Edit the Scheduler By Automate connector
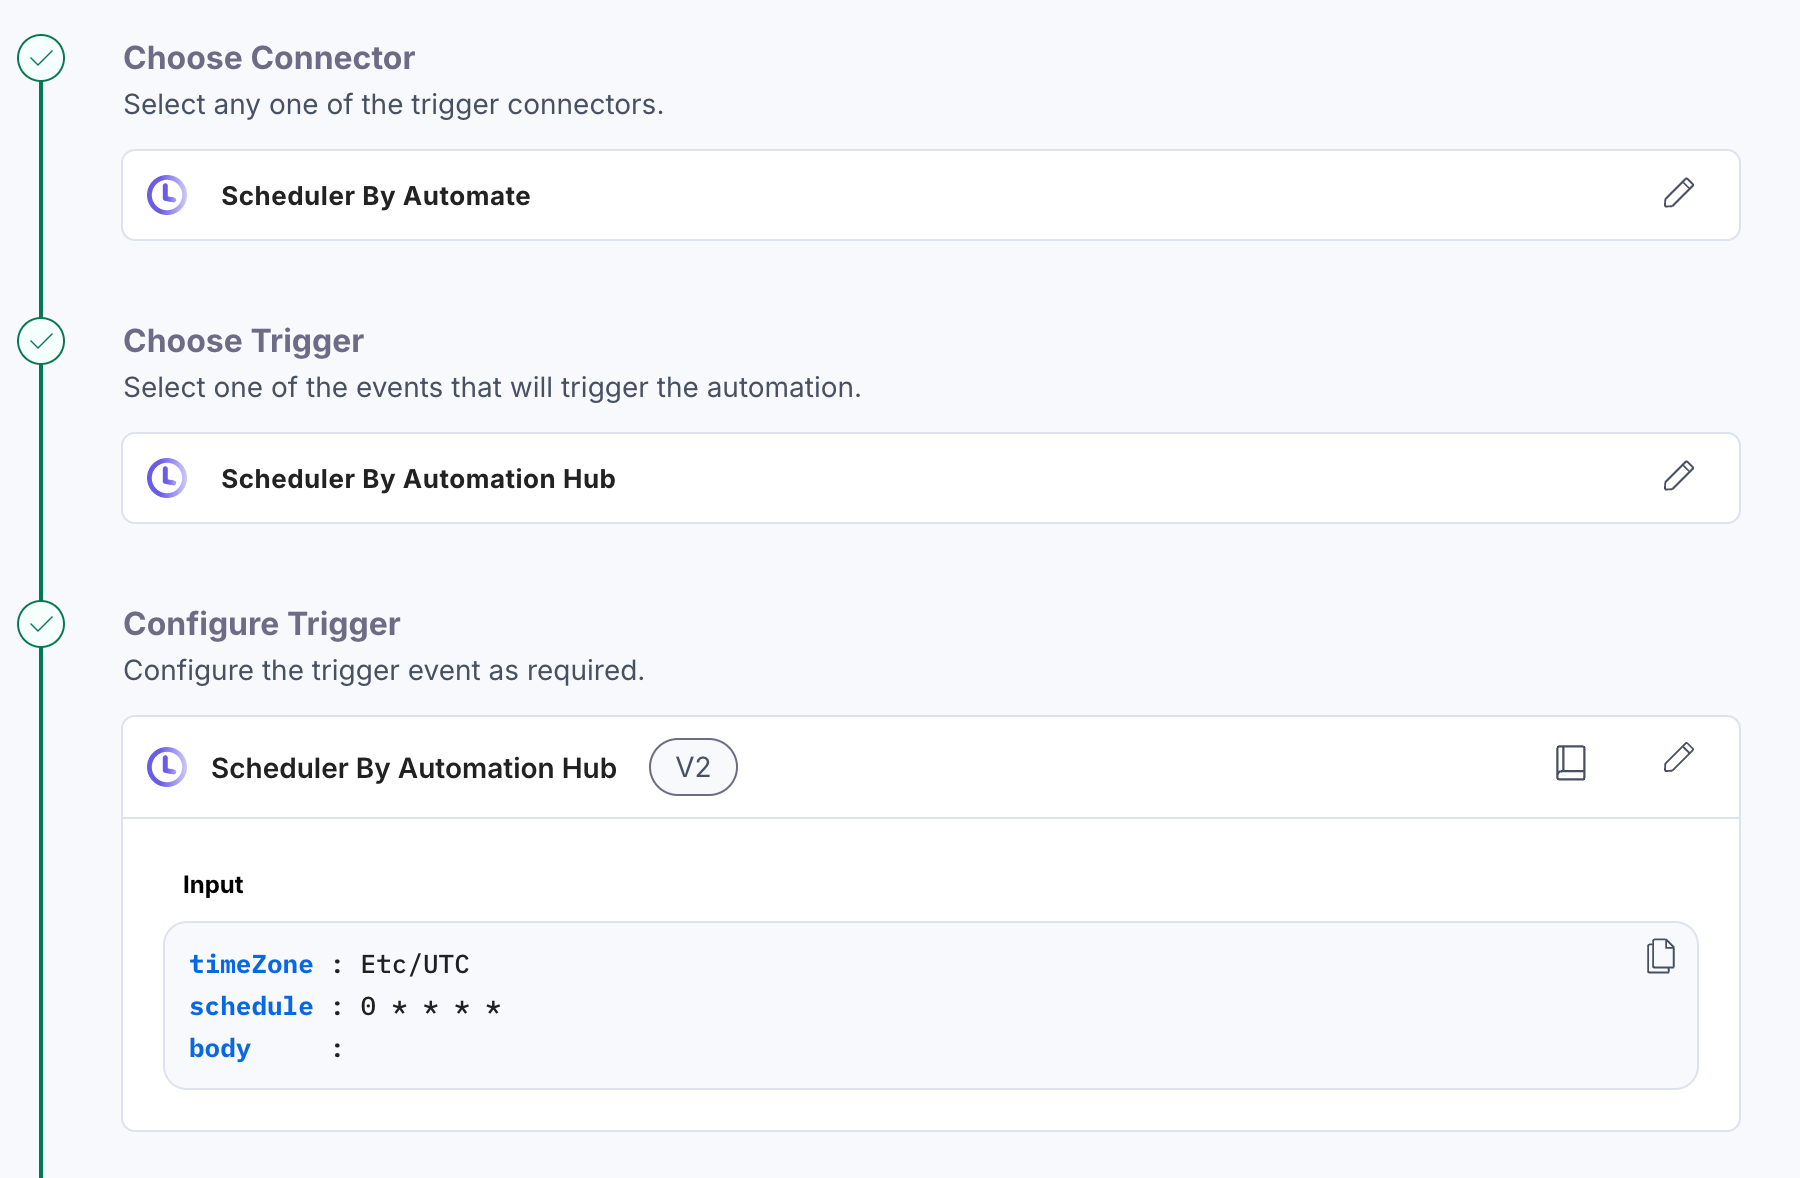 (x=1678, y=193)
